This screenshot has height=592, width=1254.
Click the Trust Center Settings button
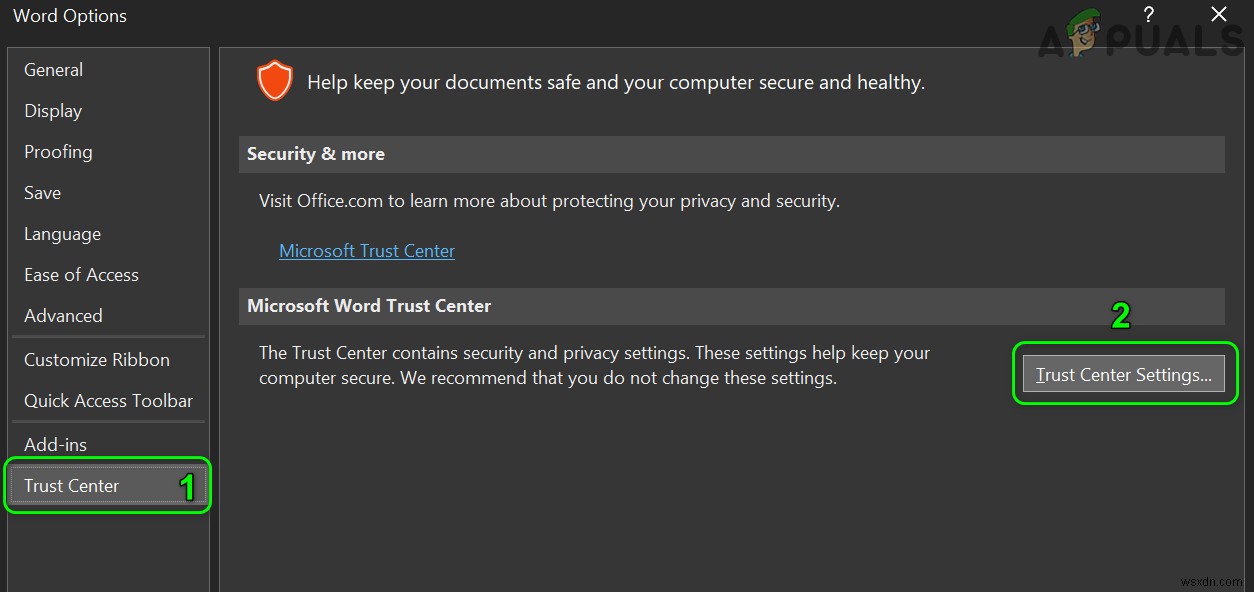pos(1123,375)
